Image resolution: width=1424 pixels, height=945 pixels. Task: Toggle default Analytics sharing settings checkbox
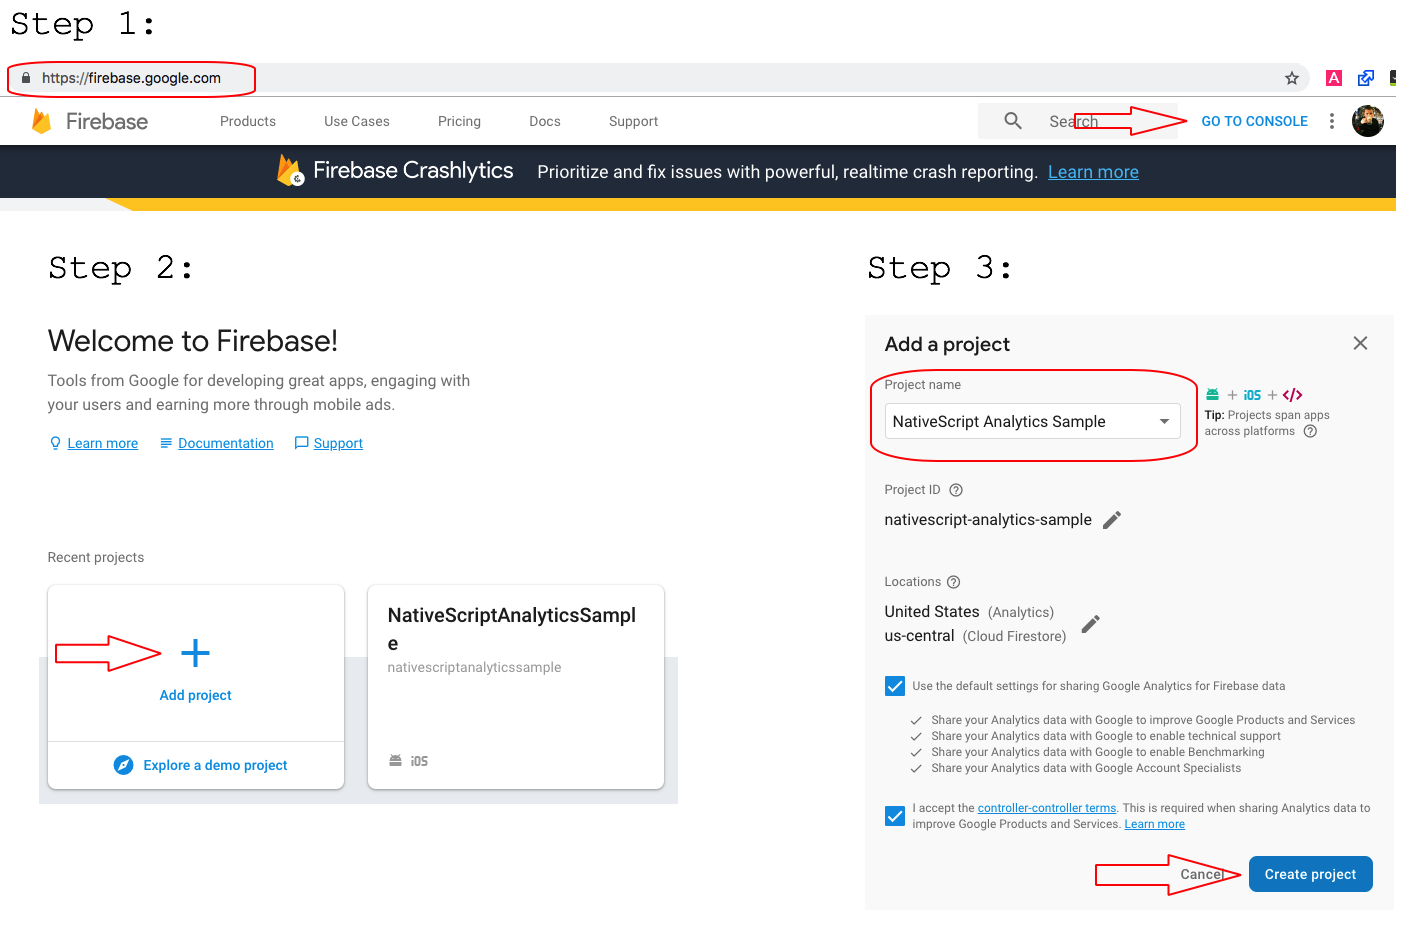point(895,686)
